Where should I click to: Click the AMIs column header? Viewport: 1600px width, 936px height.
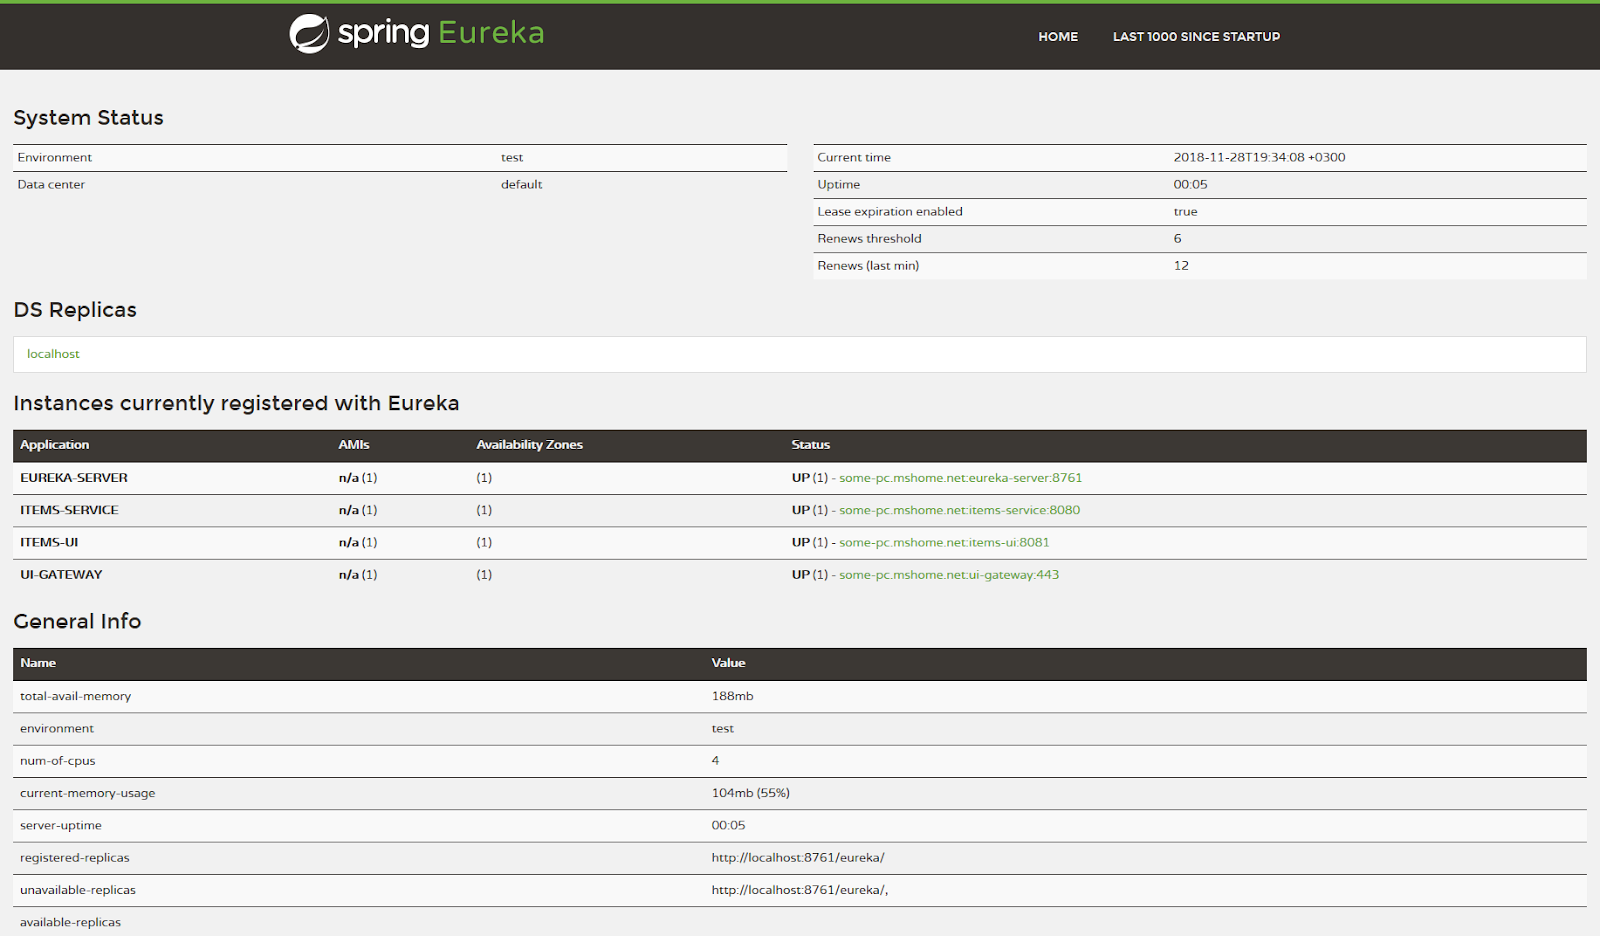(354, 445)
